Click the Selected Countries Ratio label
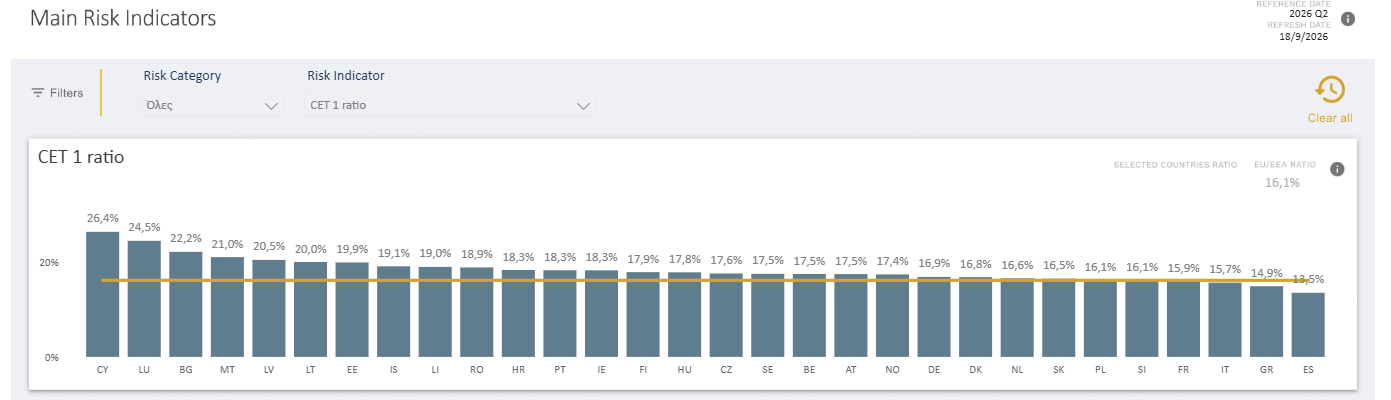This screenshot has width=1391, height=400. pyautogui.click(x=1175, y=165)
